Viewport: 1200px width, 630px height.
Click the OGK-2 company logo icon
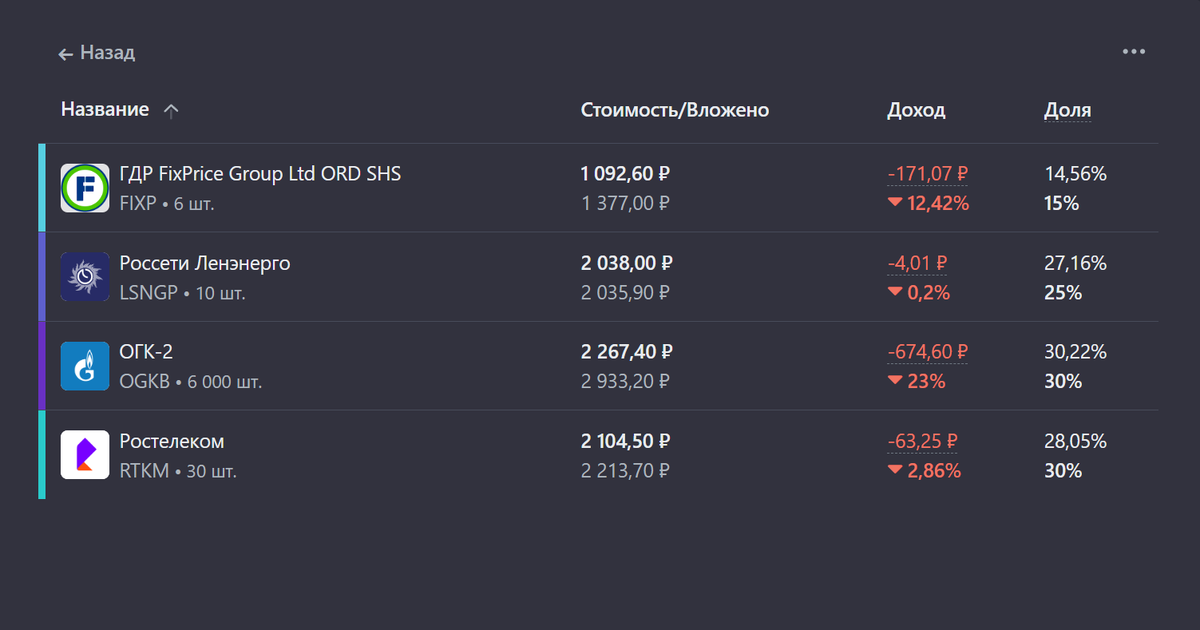[x=84, y=366]
